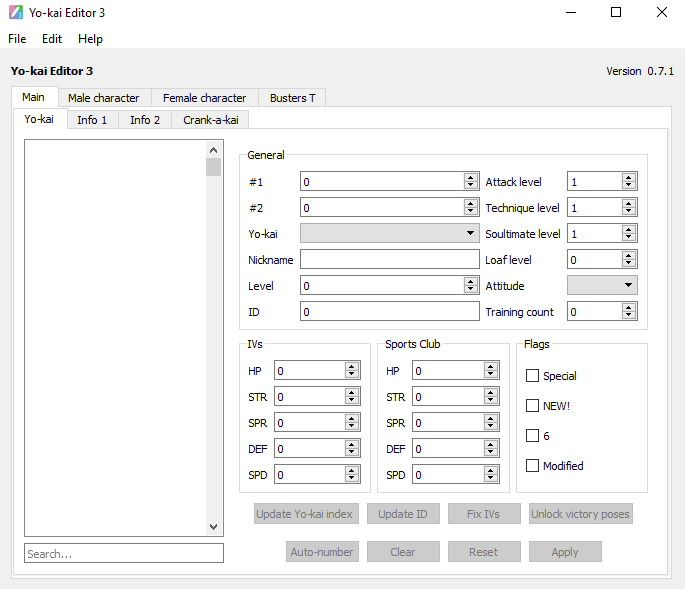This screenshot has width=685, height=589.
Task: Select the Yo-kai sub-tab
Action: [39, 119]
